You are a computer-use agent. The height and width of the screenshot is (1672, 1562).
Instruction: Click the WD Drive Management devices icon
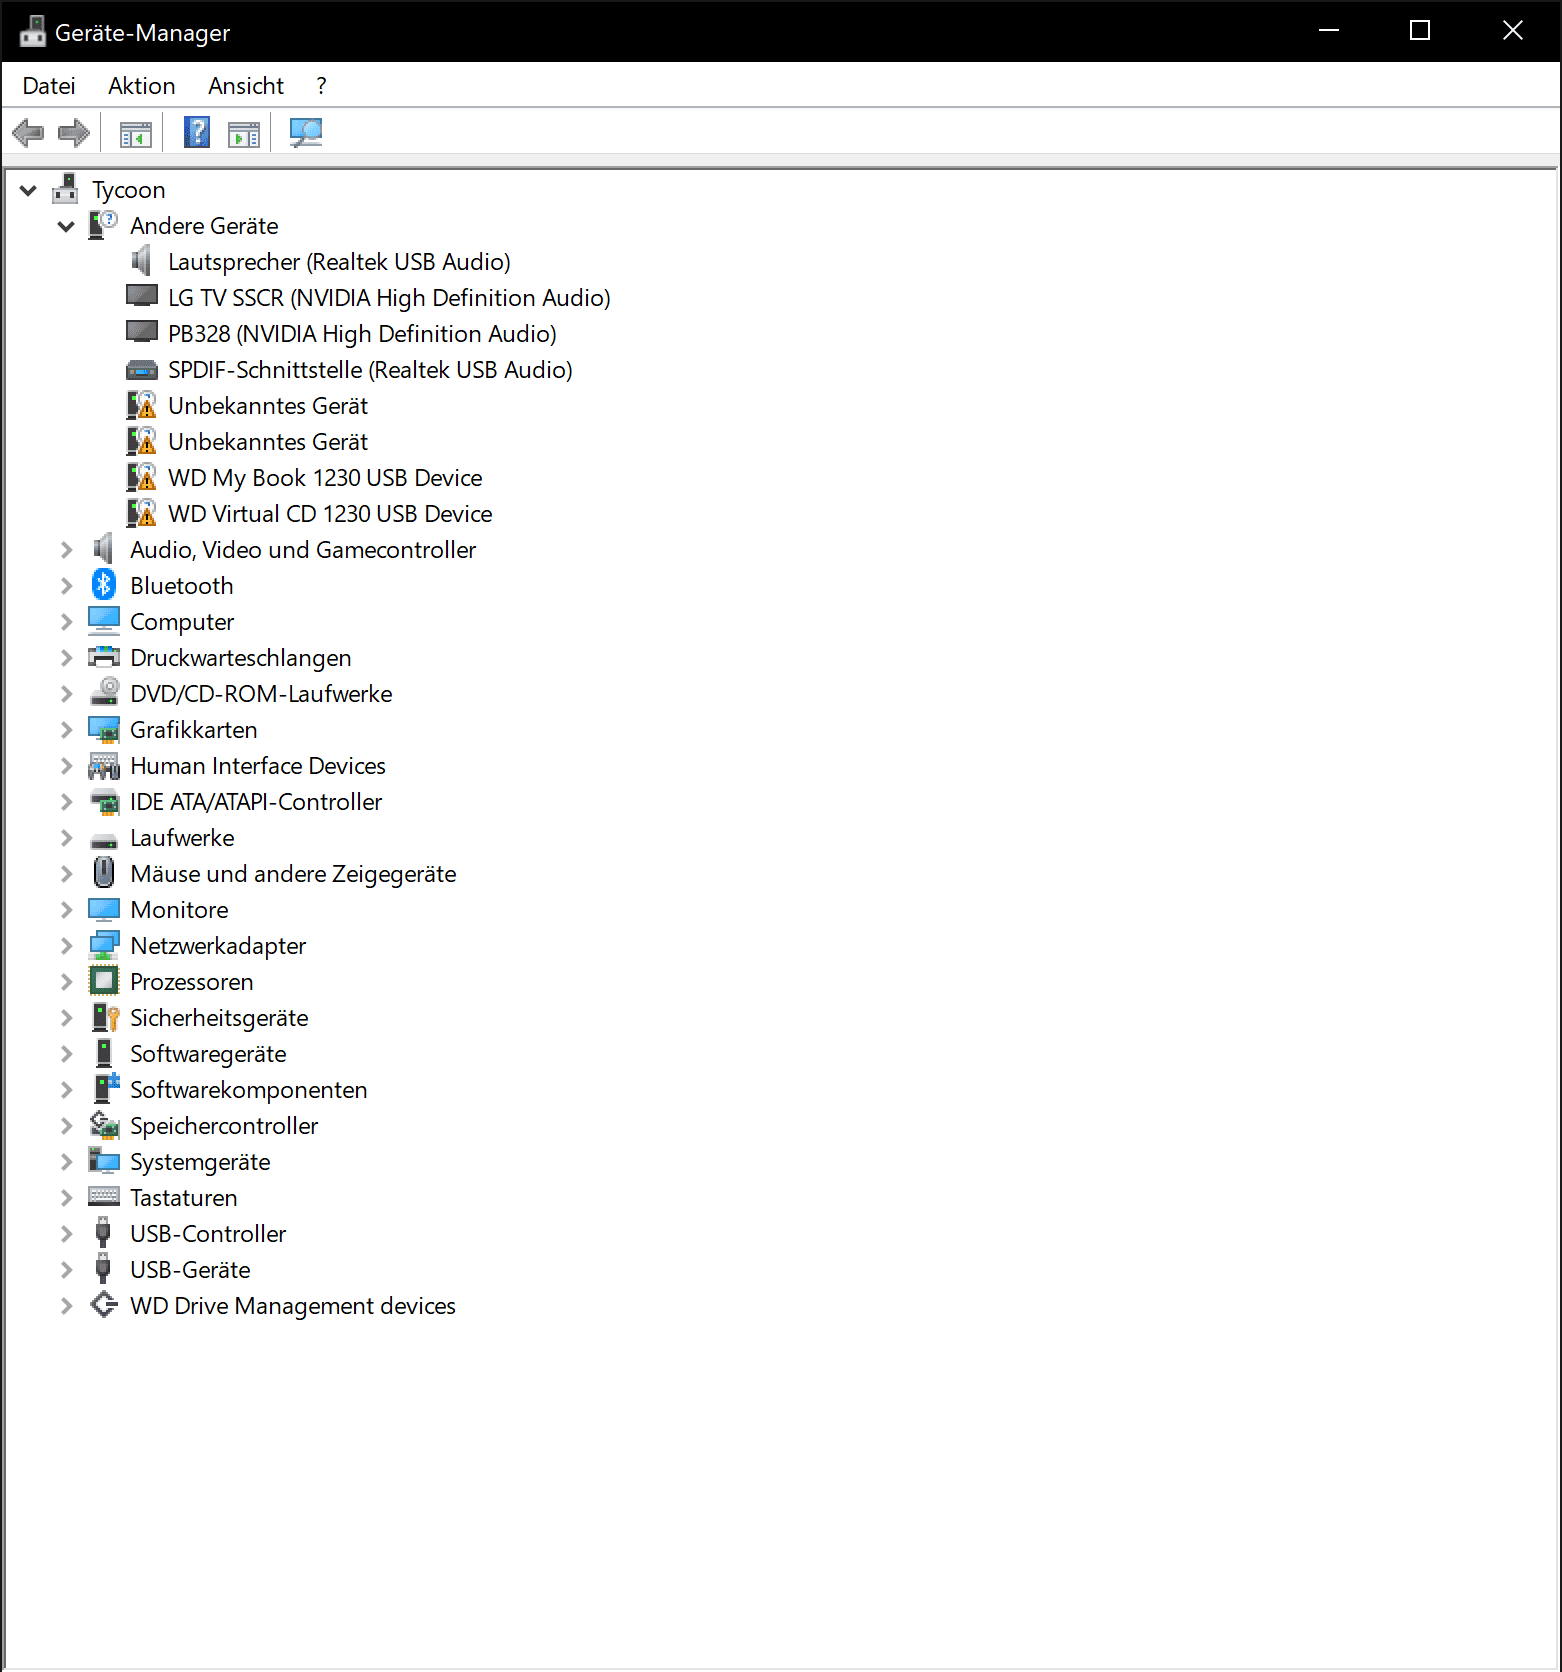tap(104, 1305)
